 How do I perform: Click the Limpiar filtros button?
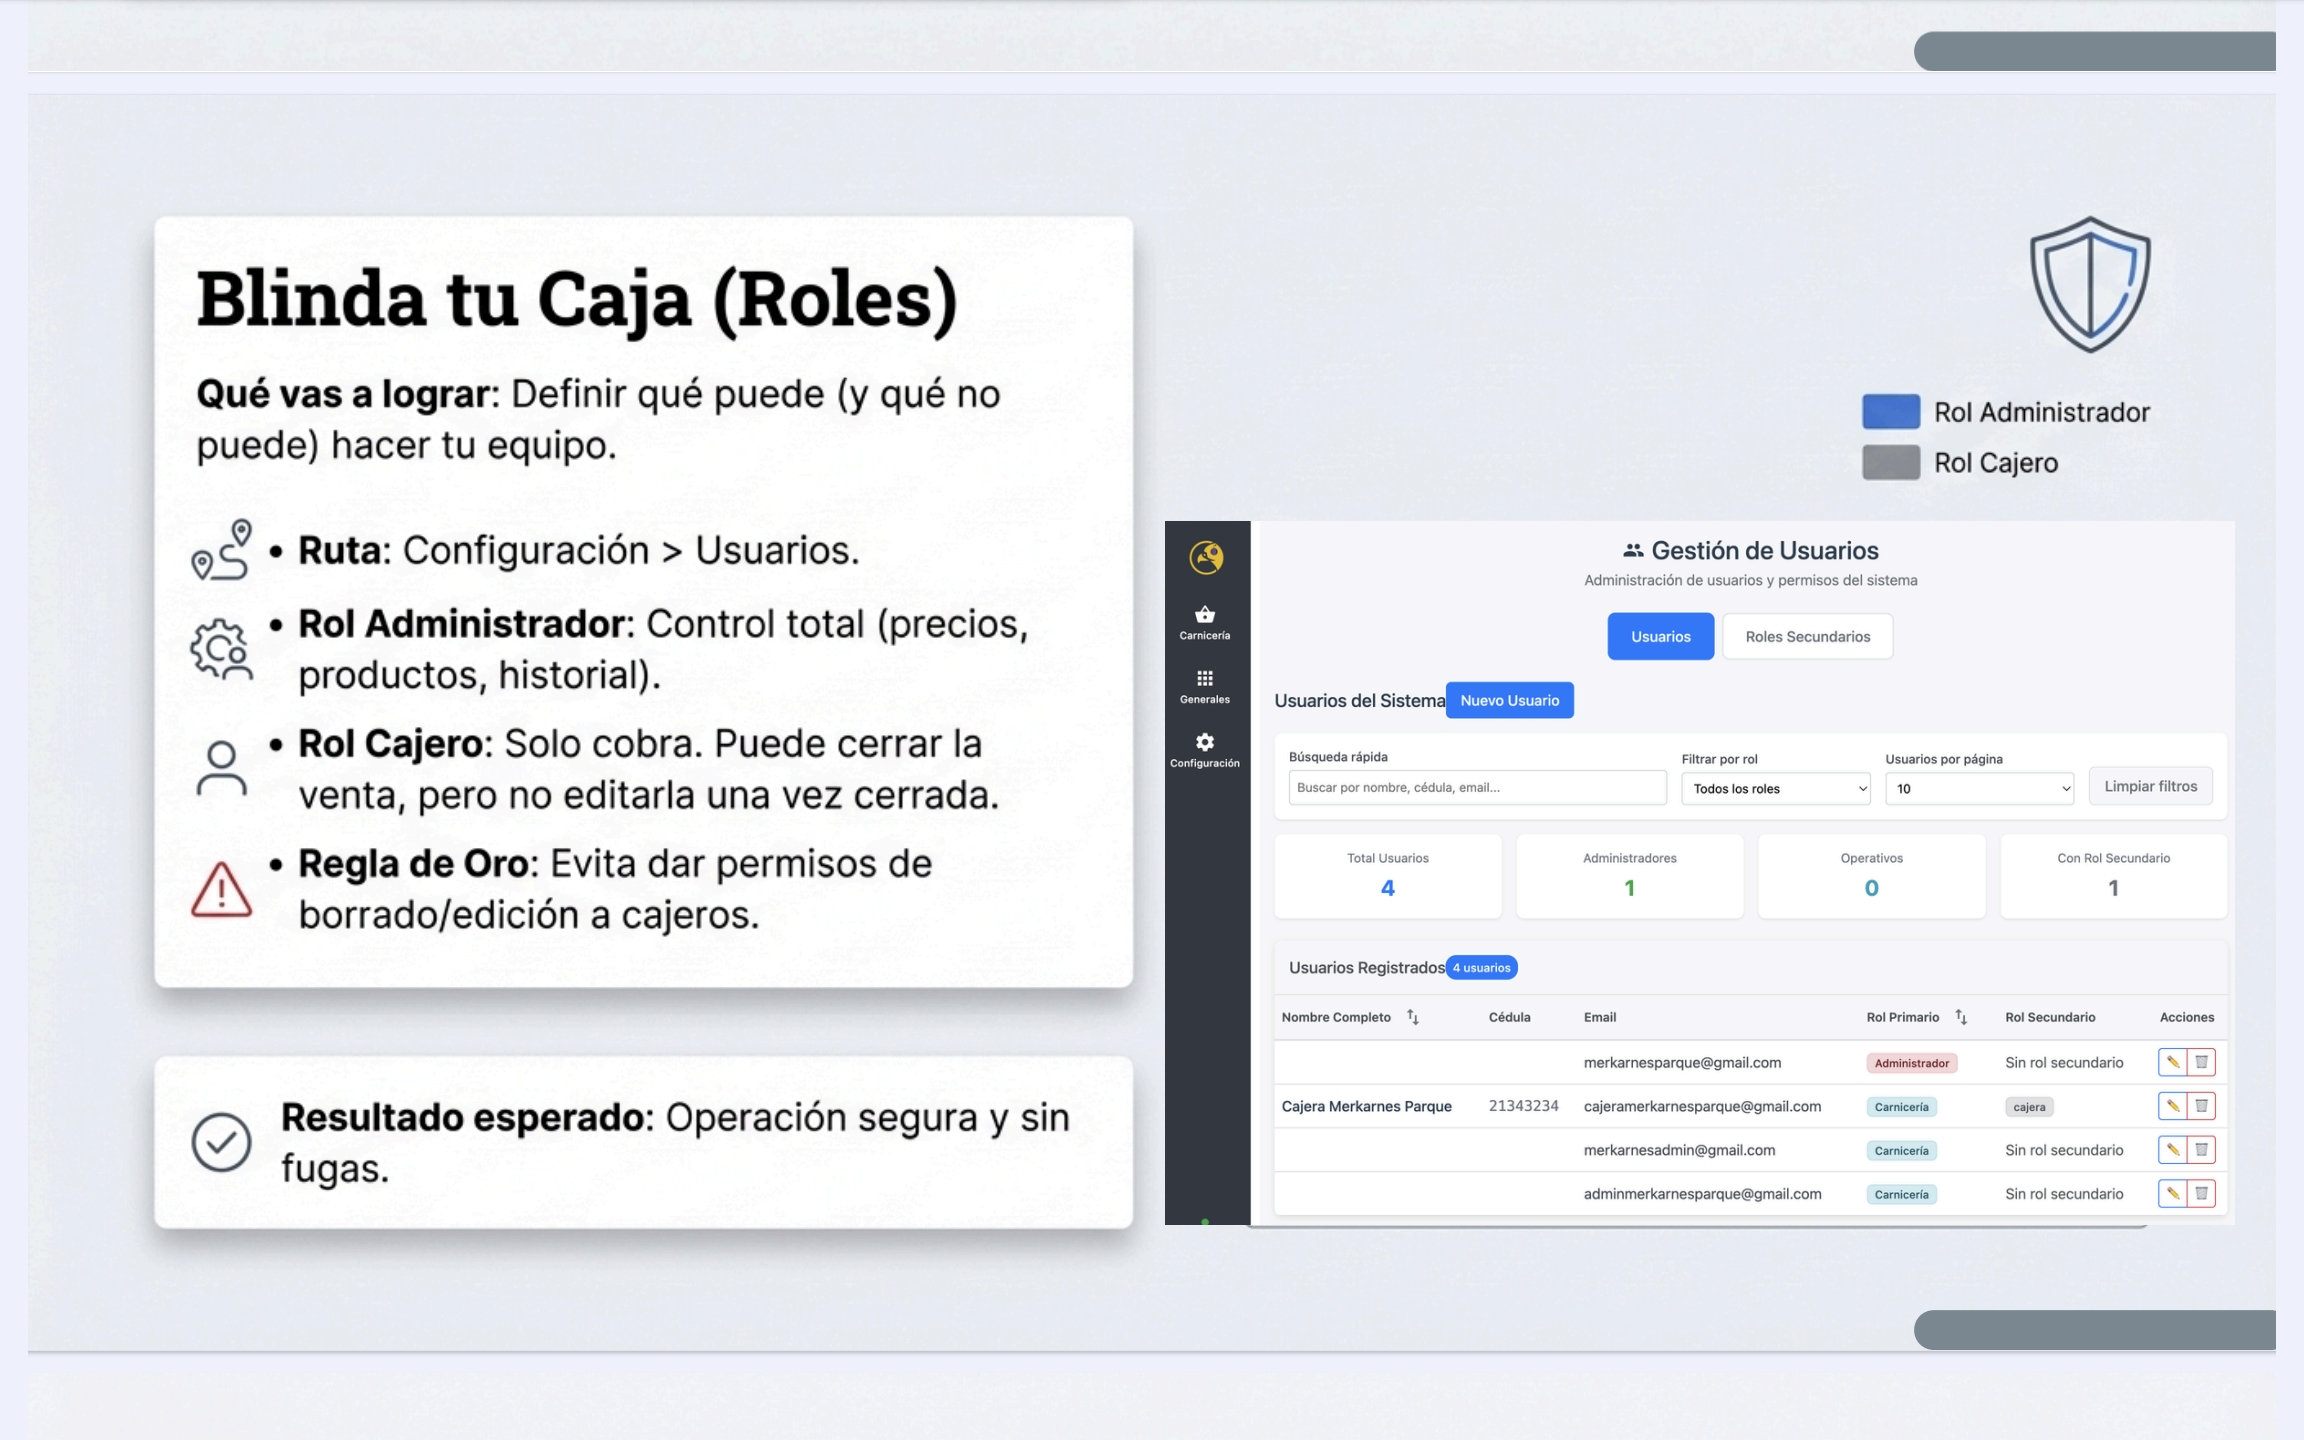2150,786
